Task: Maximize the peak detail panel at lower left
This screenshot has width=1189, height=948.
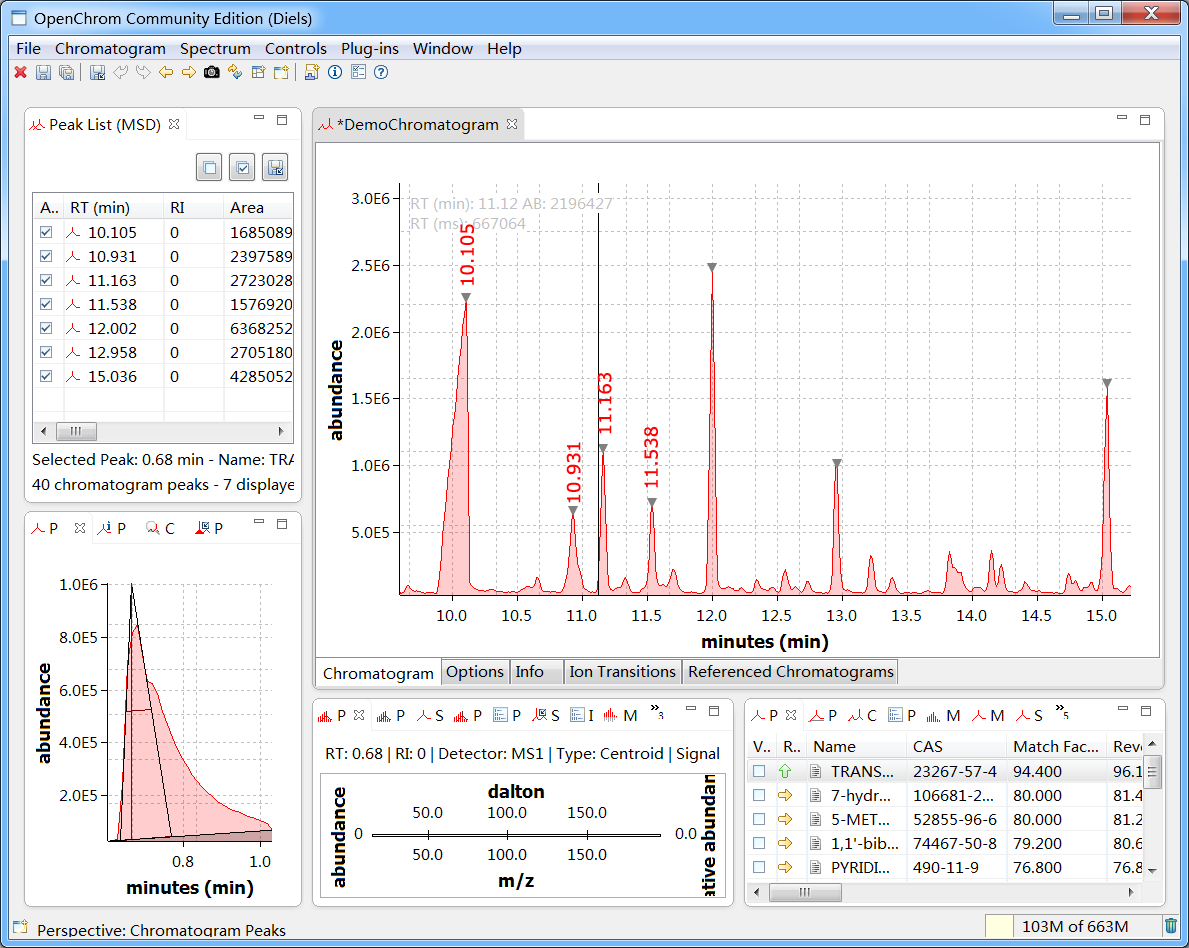Action: click(x=282, y=523)
